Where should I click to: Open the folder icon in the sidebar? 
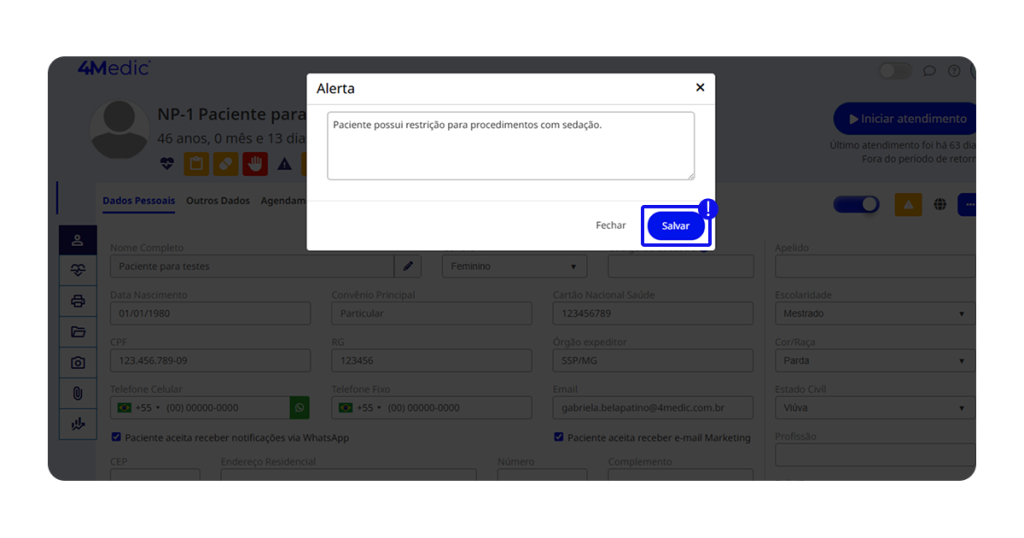(78, 332)
